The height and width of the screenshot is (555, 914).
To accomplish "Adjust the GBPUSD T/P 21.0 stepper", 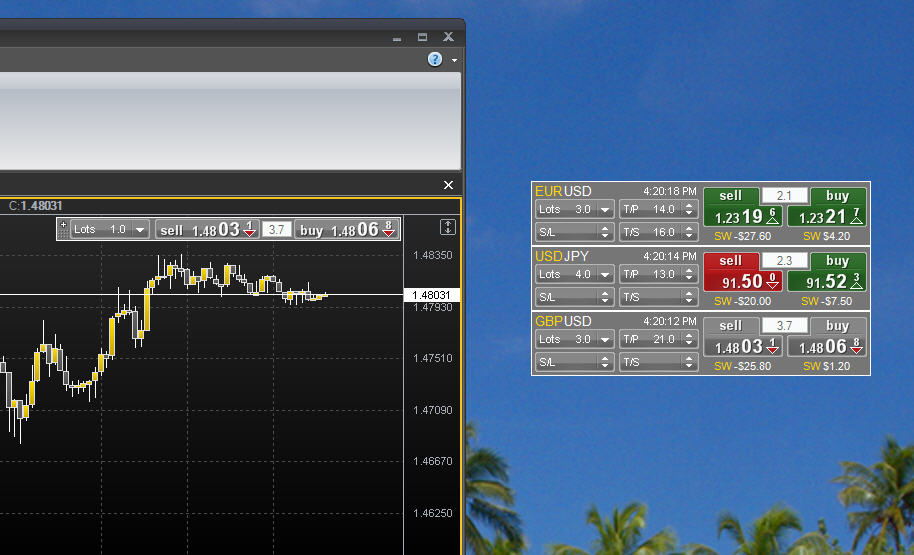I will tap(688, 340).
